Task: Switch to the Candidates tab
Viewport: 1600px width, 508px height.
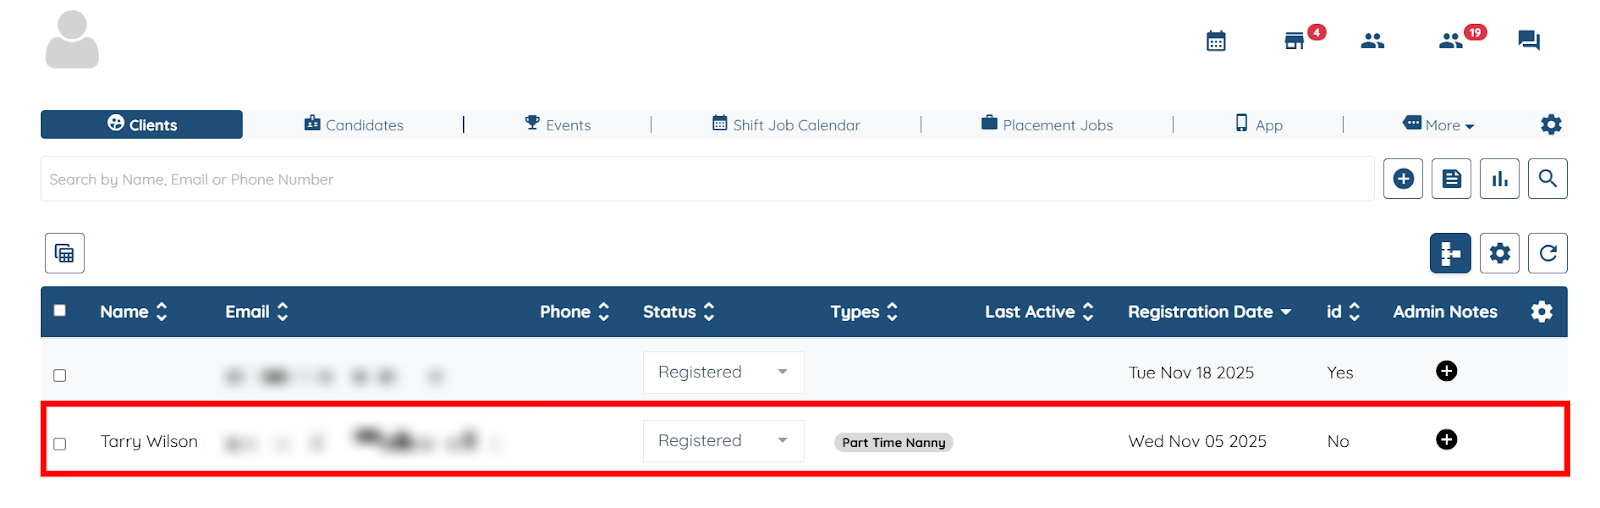Action: pos(354,125)
